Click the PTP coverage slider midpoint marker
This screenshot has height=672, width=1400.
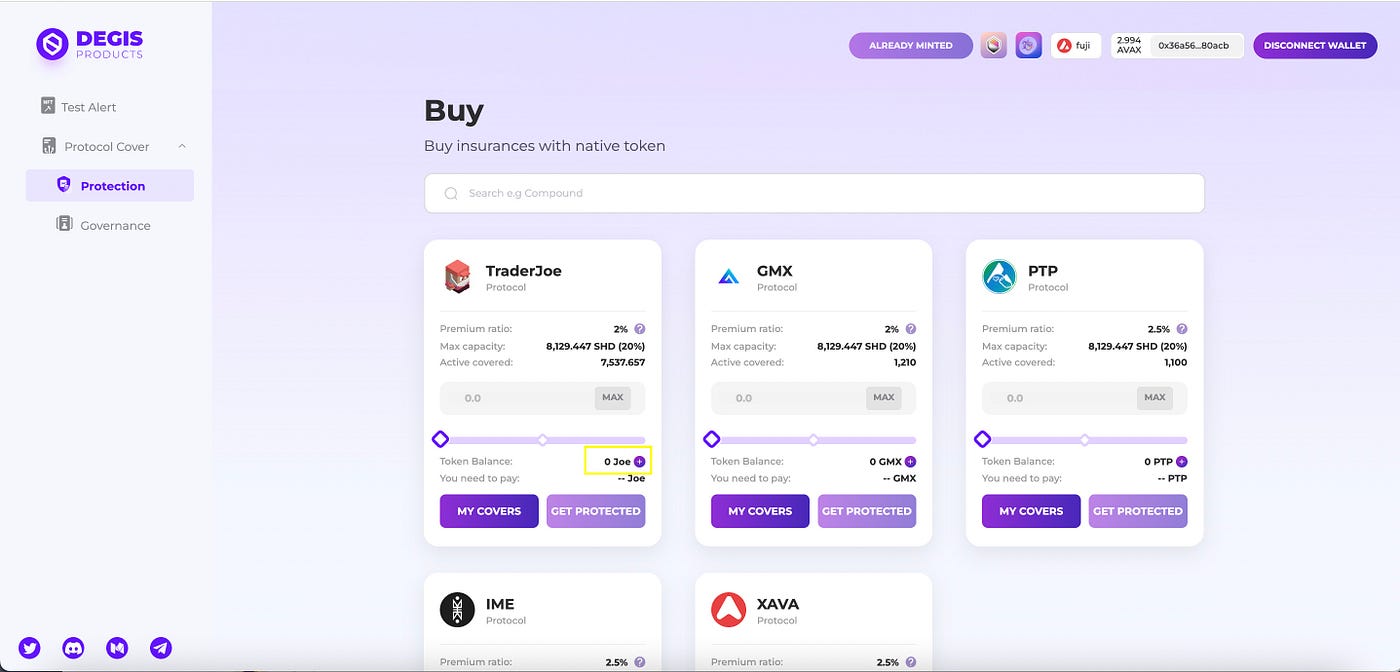(x=1085, y=440)
